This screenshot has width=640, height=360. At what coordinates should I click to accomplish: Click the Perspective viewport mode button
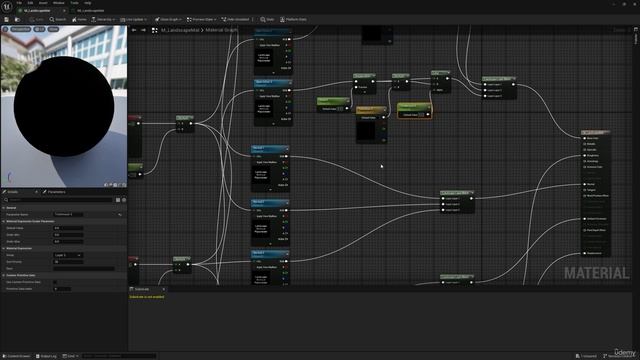tap(20, 29)
